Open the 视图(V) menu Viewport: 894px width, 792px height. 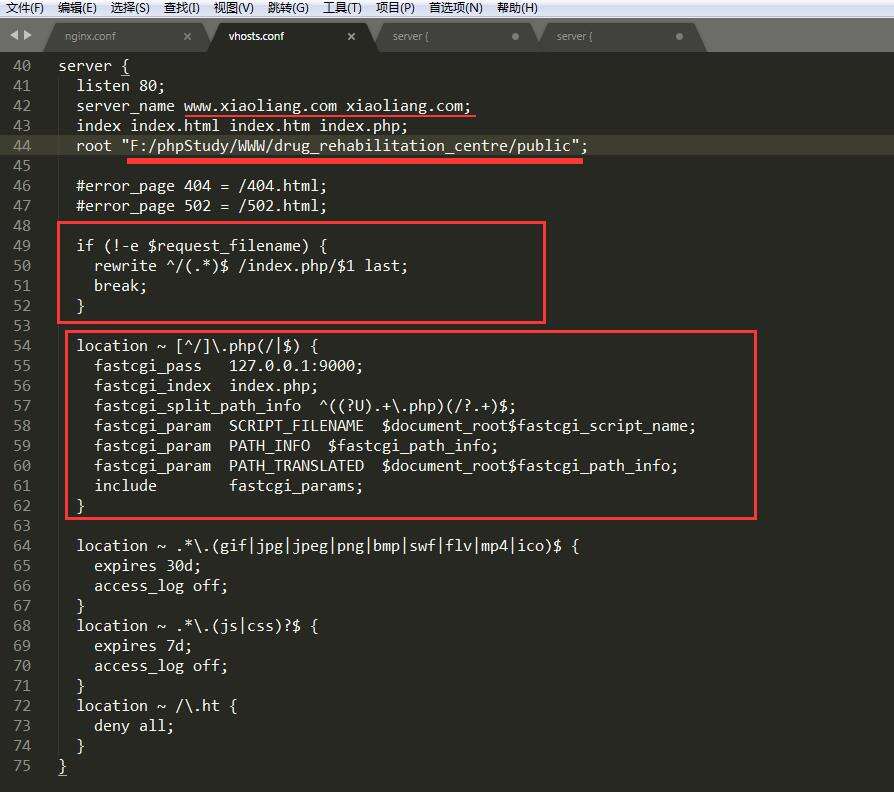(x=233, y=8)
